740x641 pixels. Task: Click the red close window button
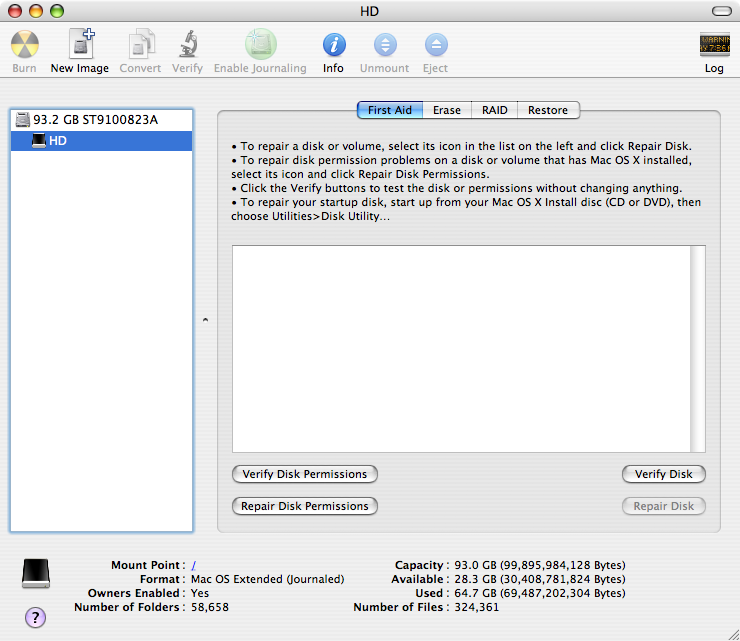pyautogui.click(x=15, y=11)
